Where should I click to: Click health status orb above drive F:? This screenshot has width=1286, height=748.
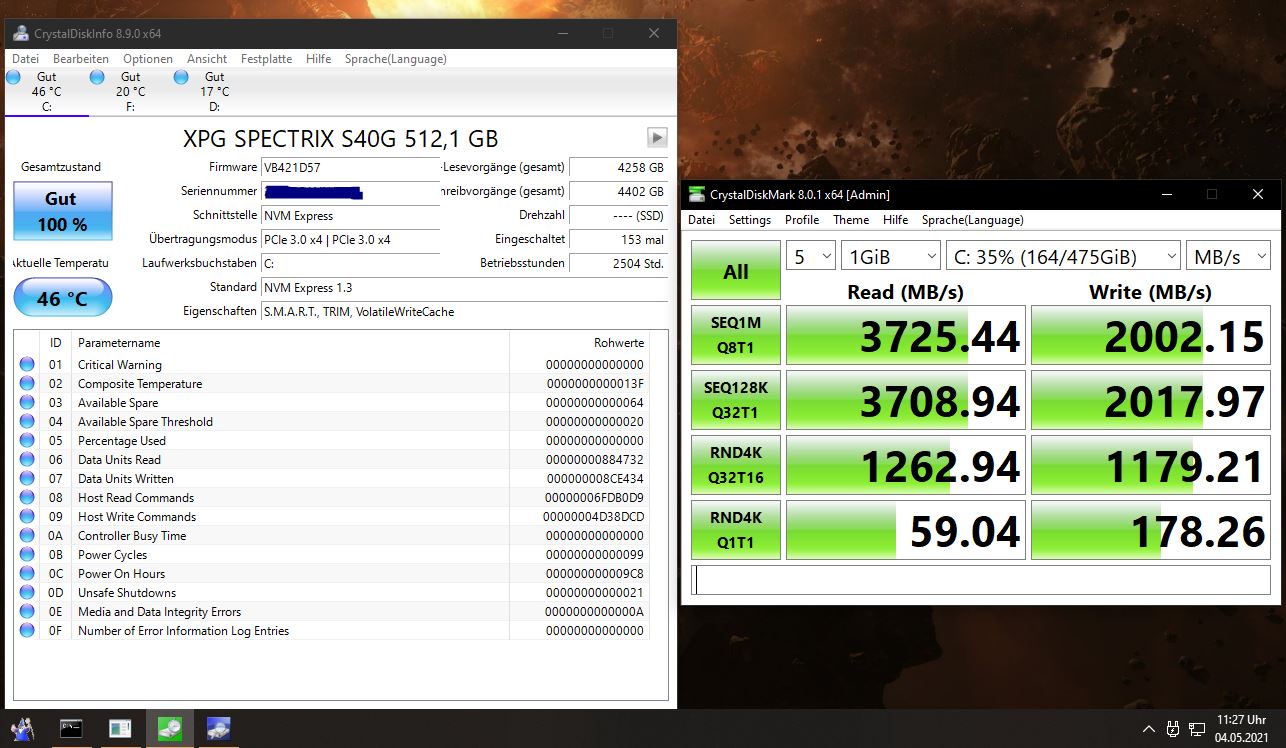[x=97, y=76]
